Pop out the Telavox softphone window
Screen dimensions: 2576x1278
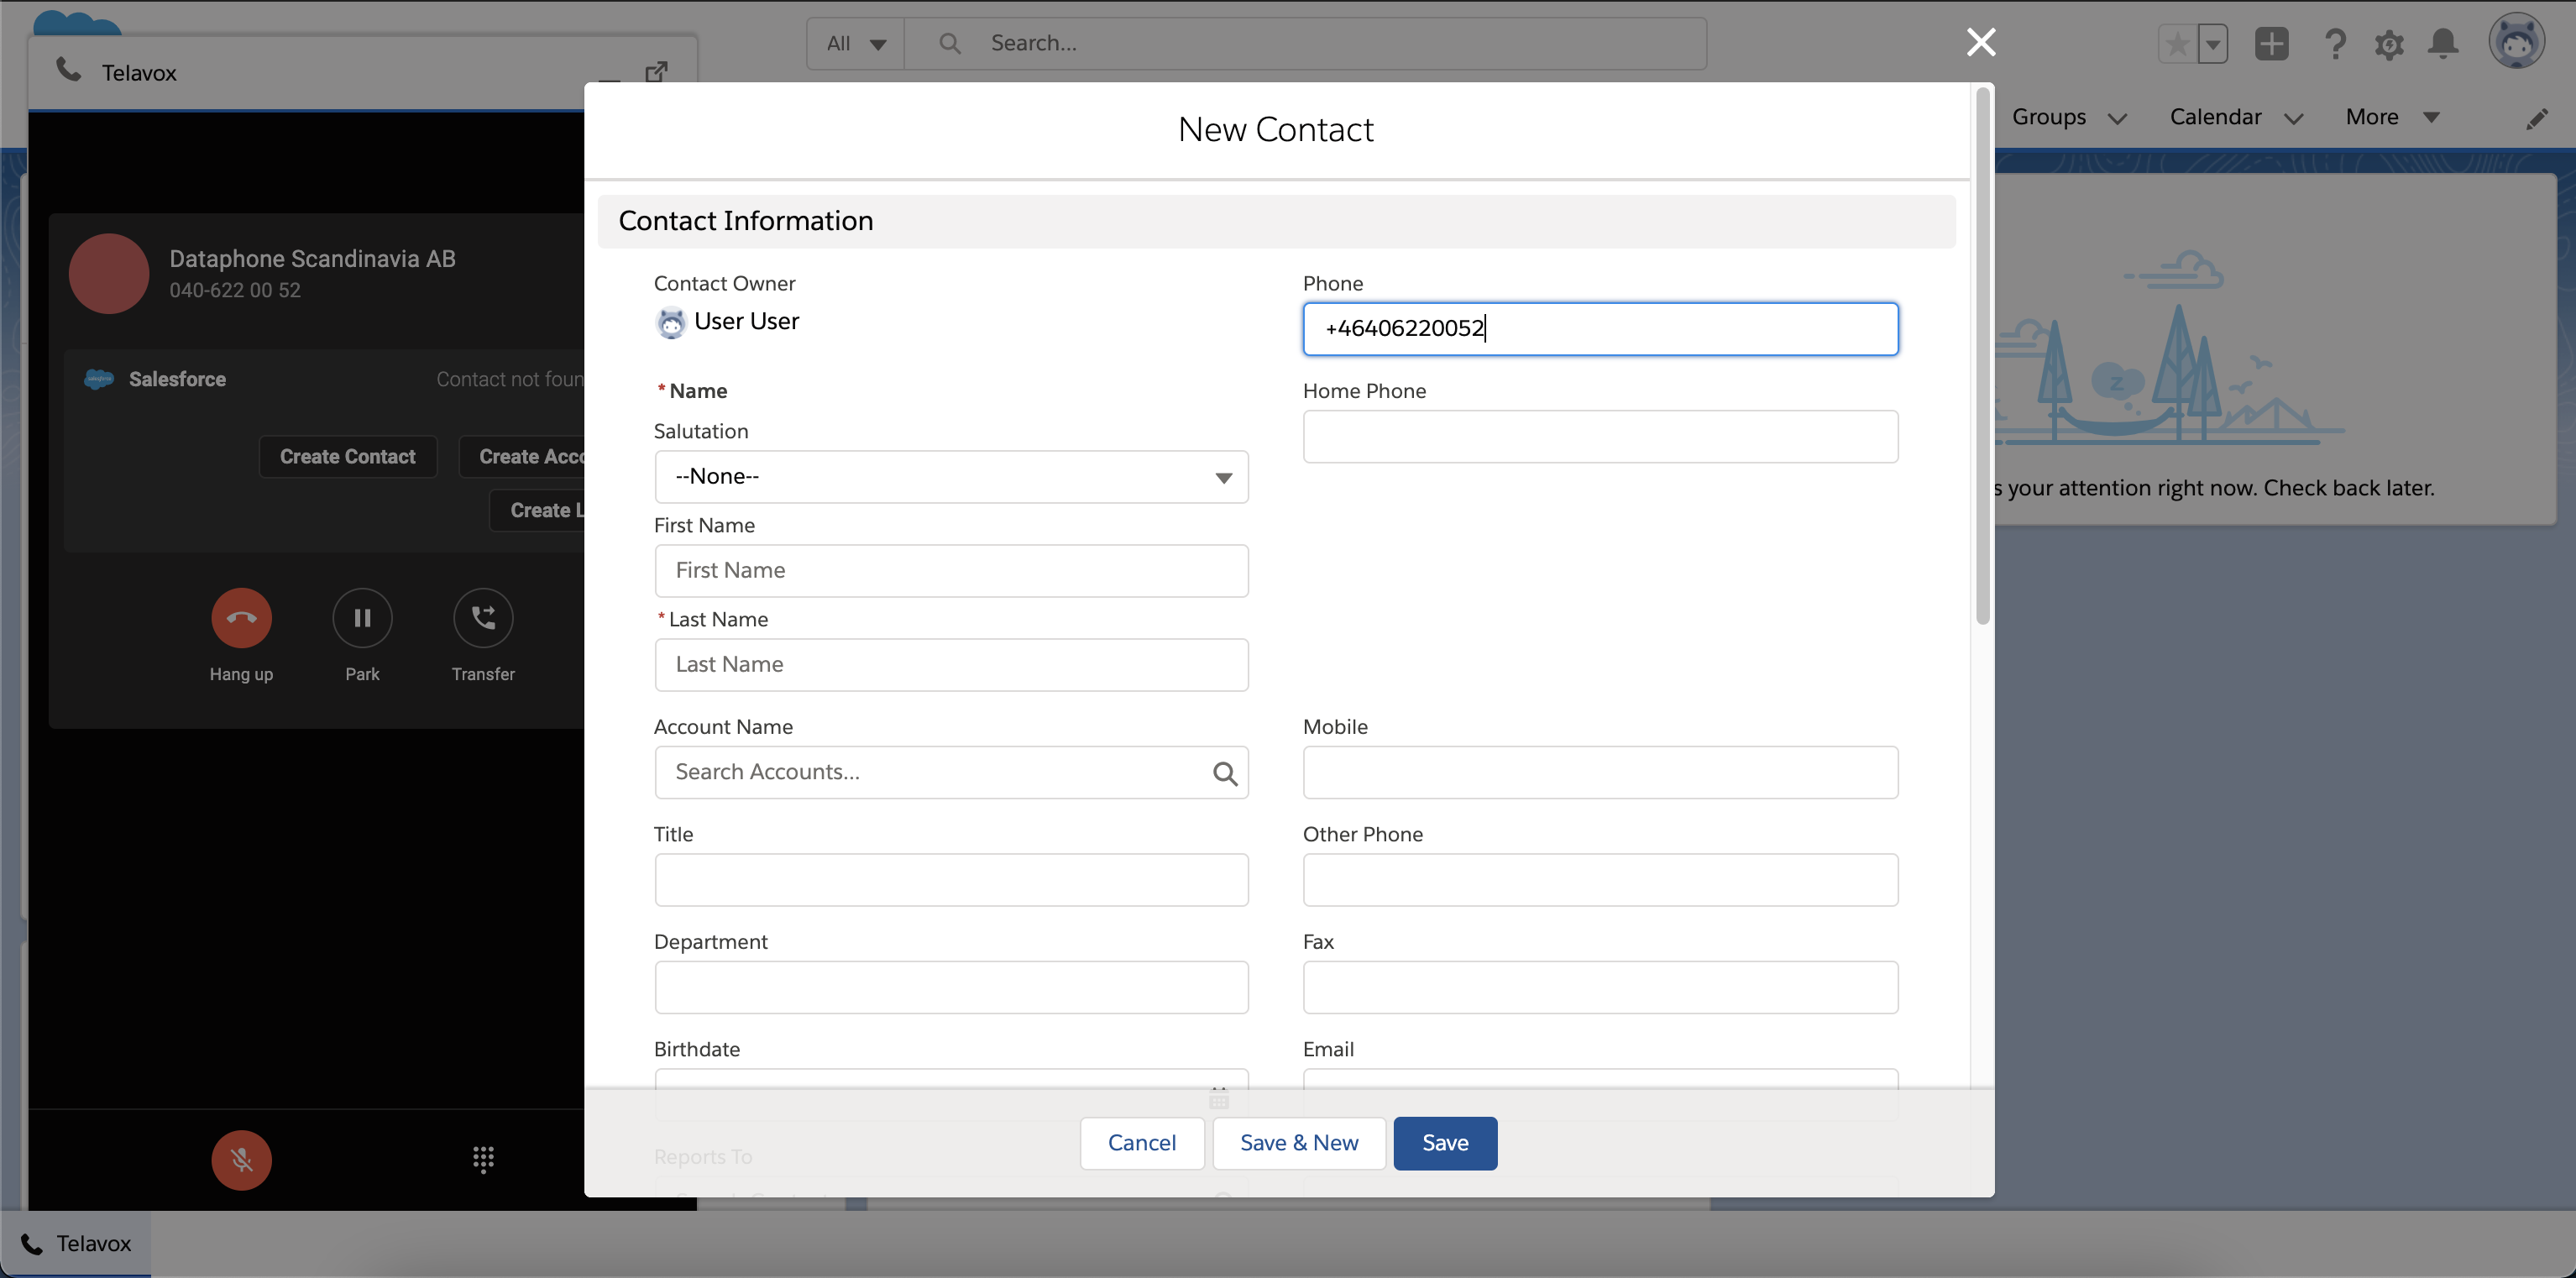pyautogui.click(x=656, y=72)
